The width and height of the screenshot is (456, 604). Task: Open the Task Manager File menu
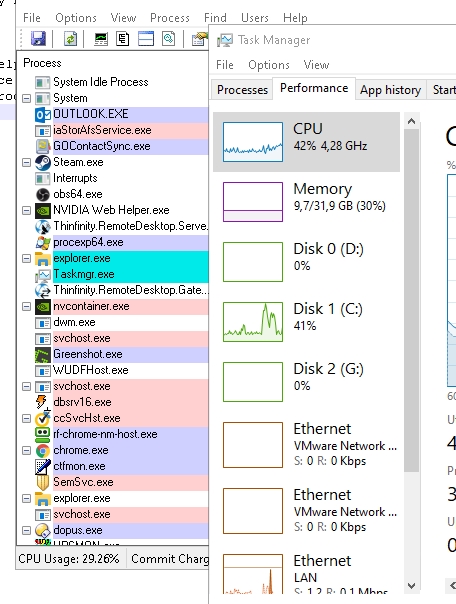tap(225, 65)
